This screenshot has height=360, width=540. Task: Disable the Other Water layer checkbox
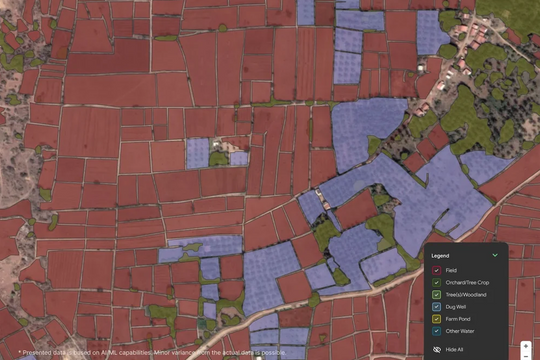coord(436,331)
